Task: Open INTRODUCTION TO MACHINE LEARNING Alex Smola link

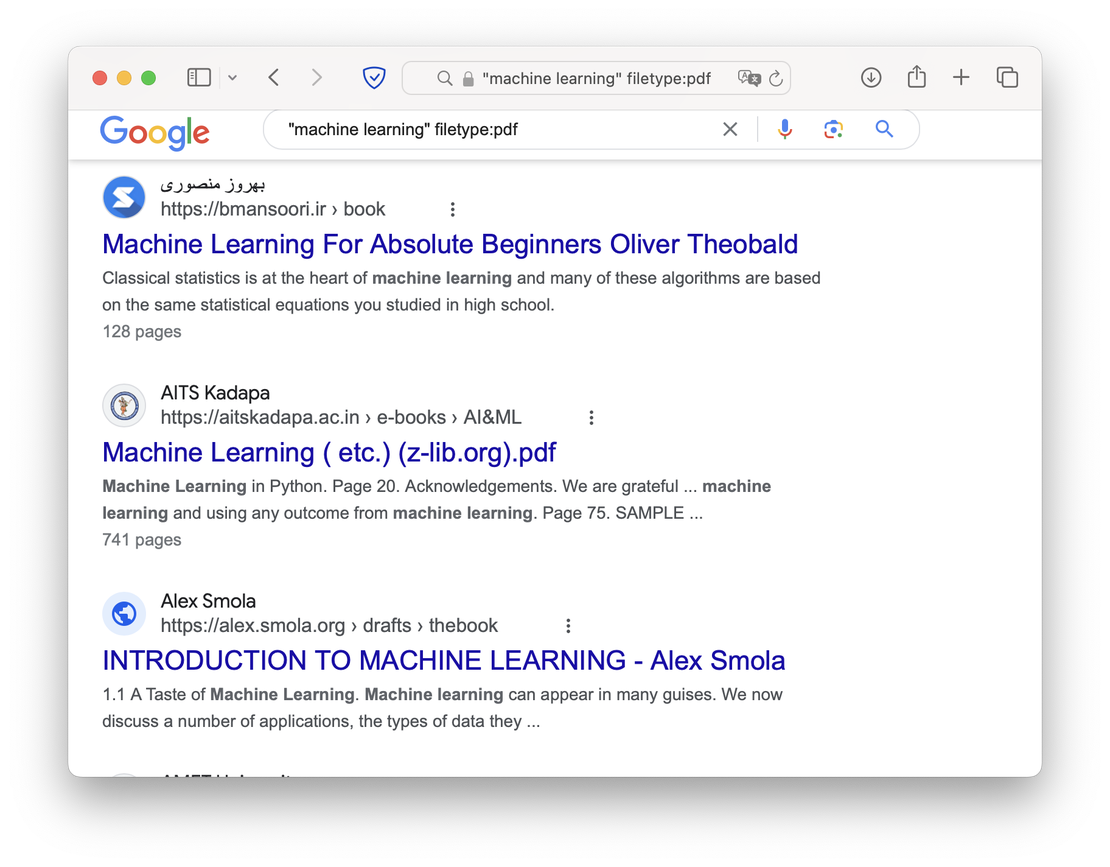Action: [444, 660]
